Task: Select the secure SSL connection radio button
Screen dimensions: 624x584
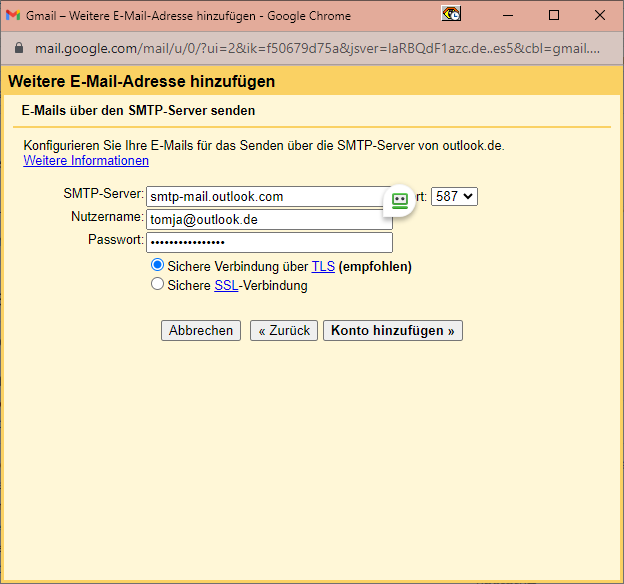Action: (x=157, y=284)
